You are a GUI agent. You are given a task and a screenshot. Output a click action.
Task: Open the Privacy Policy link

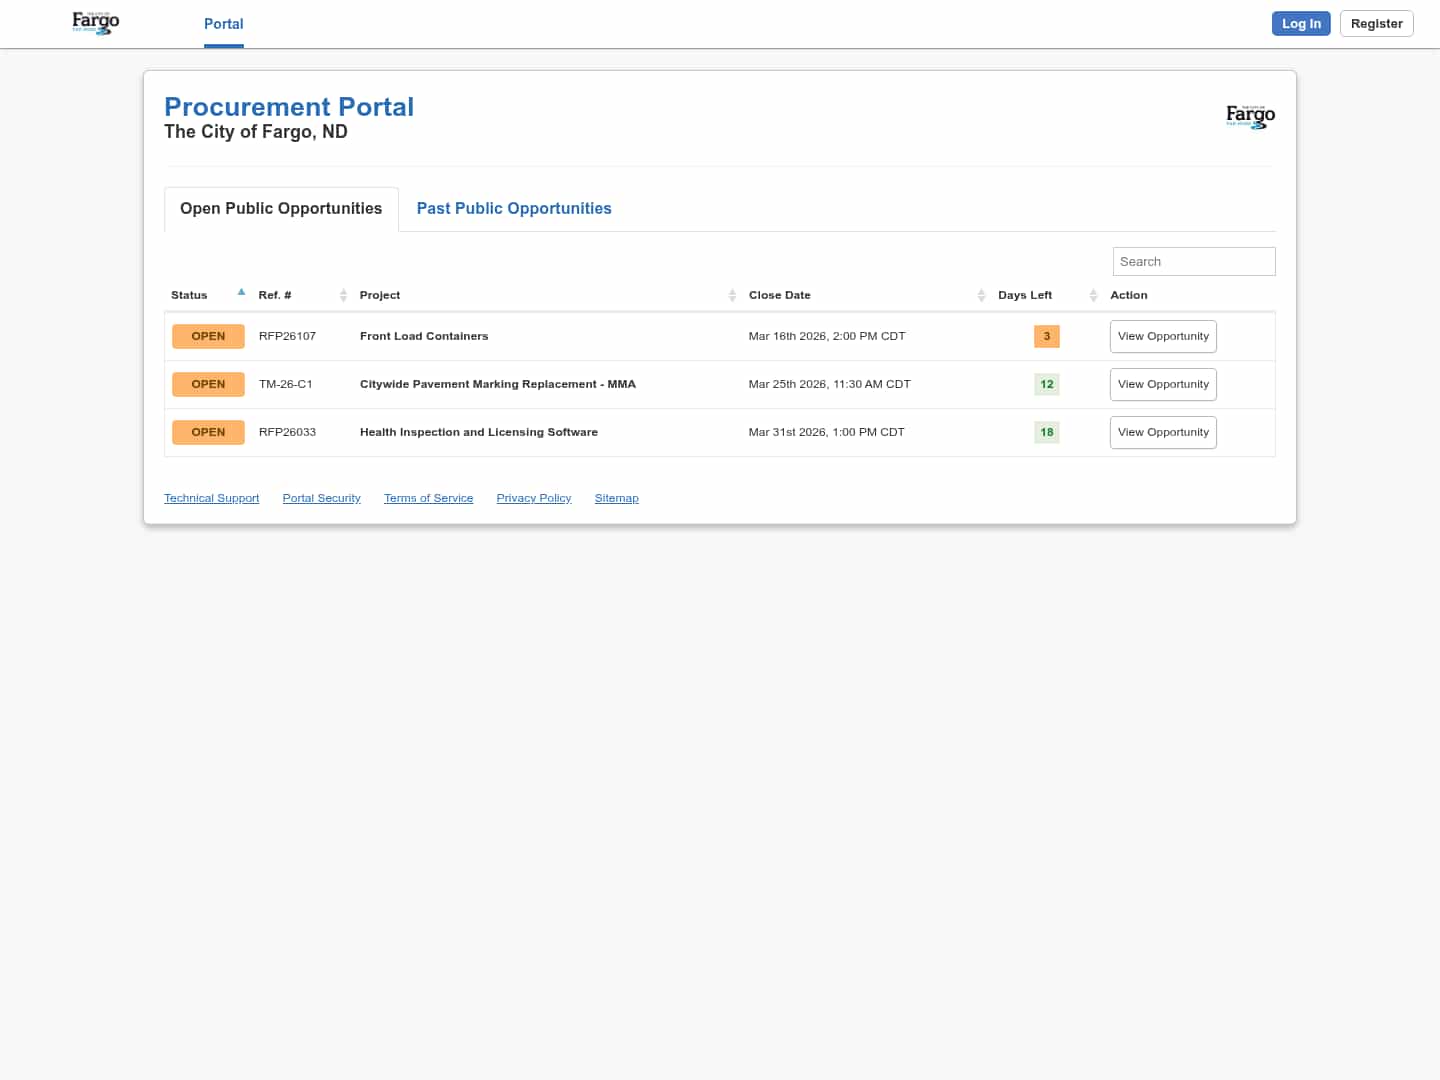pos(533,498)
